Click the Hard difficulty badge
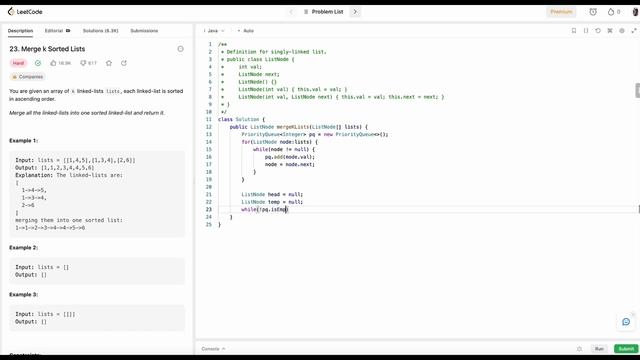This screenshot has width=640, height=360. (18, 63)
